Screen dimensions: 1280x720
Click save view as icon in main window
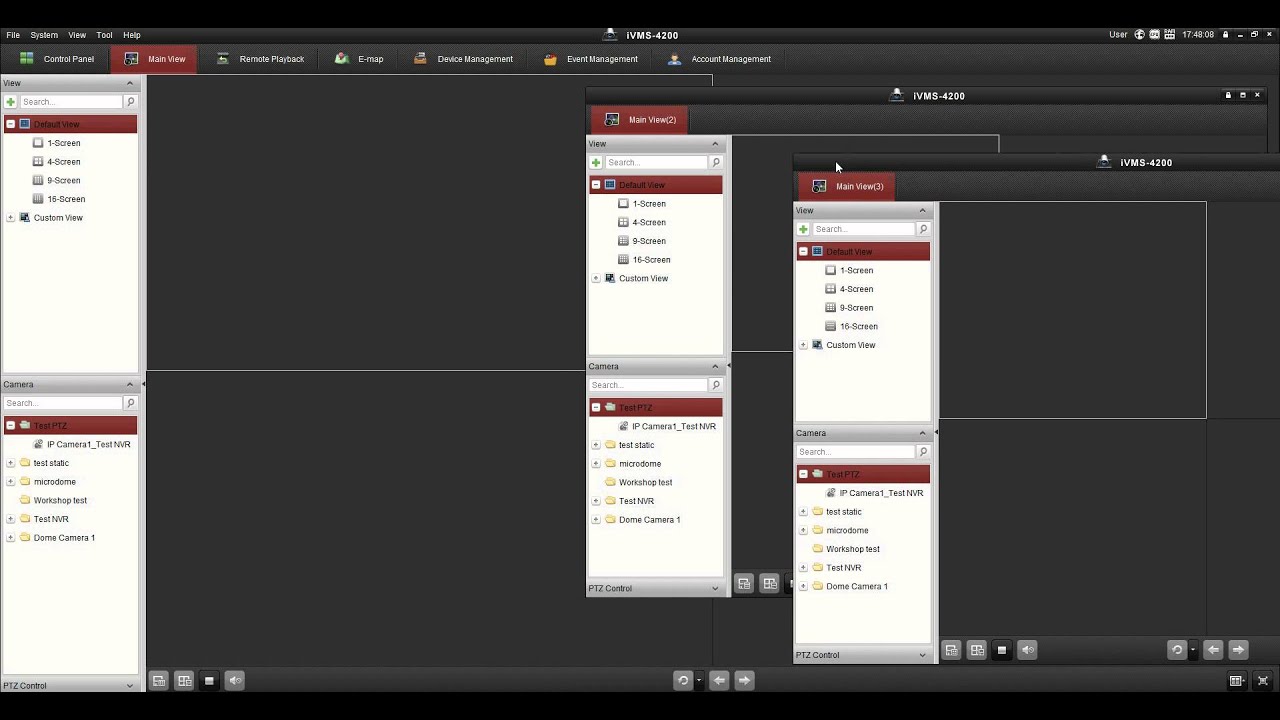coord(184,681)
